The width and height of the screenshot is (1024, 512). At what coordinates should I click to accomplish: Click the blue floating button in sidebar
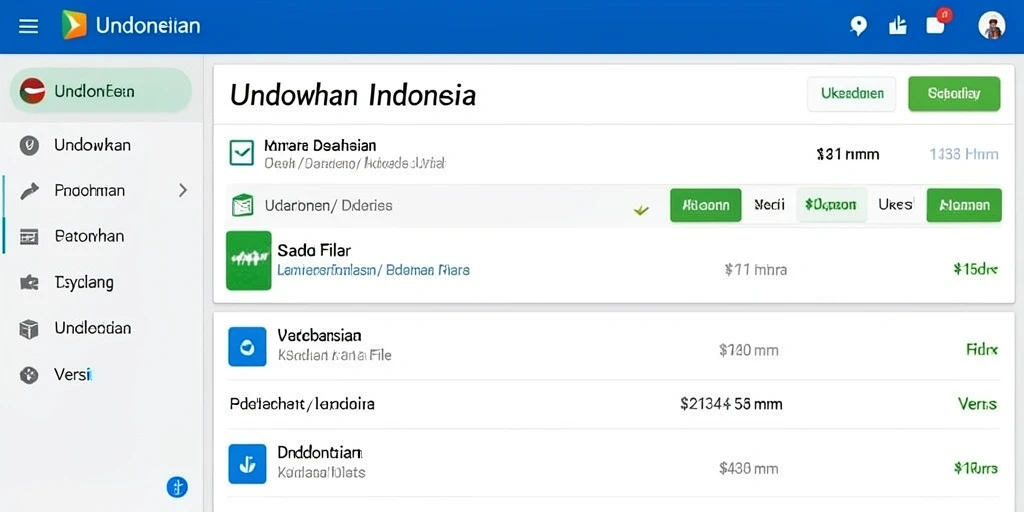177,487
